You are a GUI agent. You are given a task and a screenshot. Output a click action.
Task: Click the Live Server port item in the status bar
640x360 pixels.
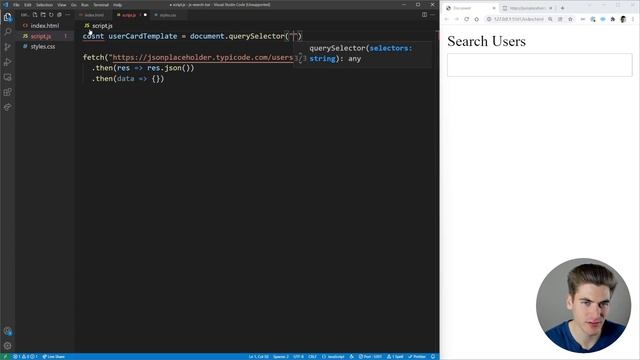point(370,357)
